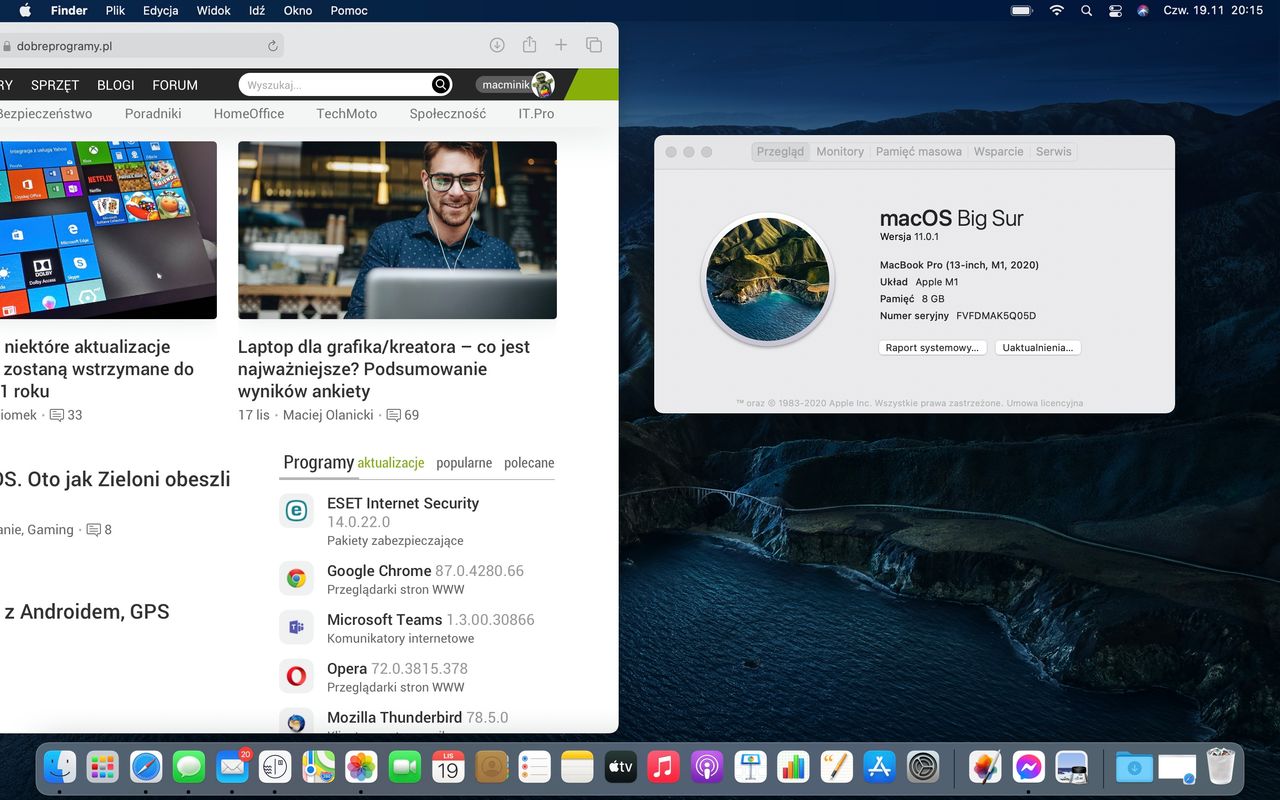Image resolution: width=1280 pixels, height=800 pixels.
Task: Click Safari's Share toolbar button
Action: (x=529, y=45)
